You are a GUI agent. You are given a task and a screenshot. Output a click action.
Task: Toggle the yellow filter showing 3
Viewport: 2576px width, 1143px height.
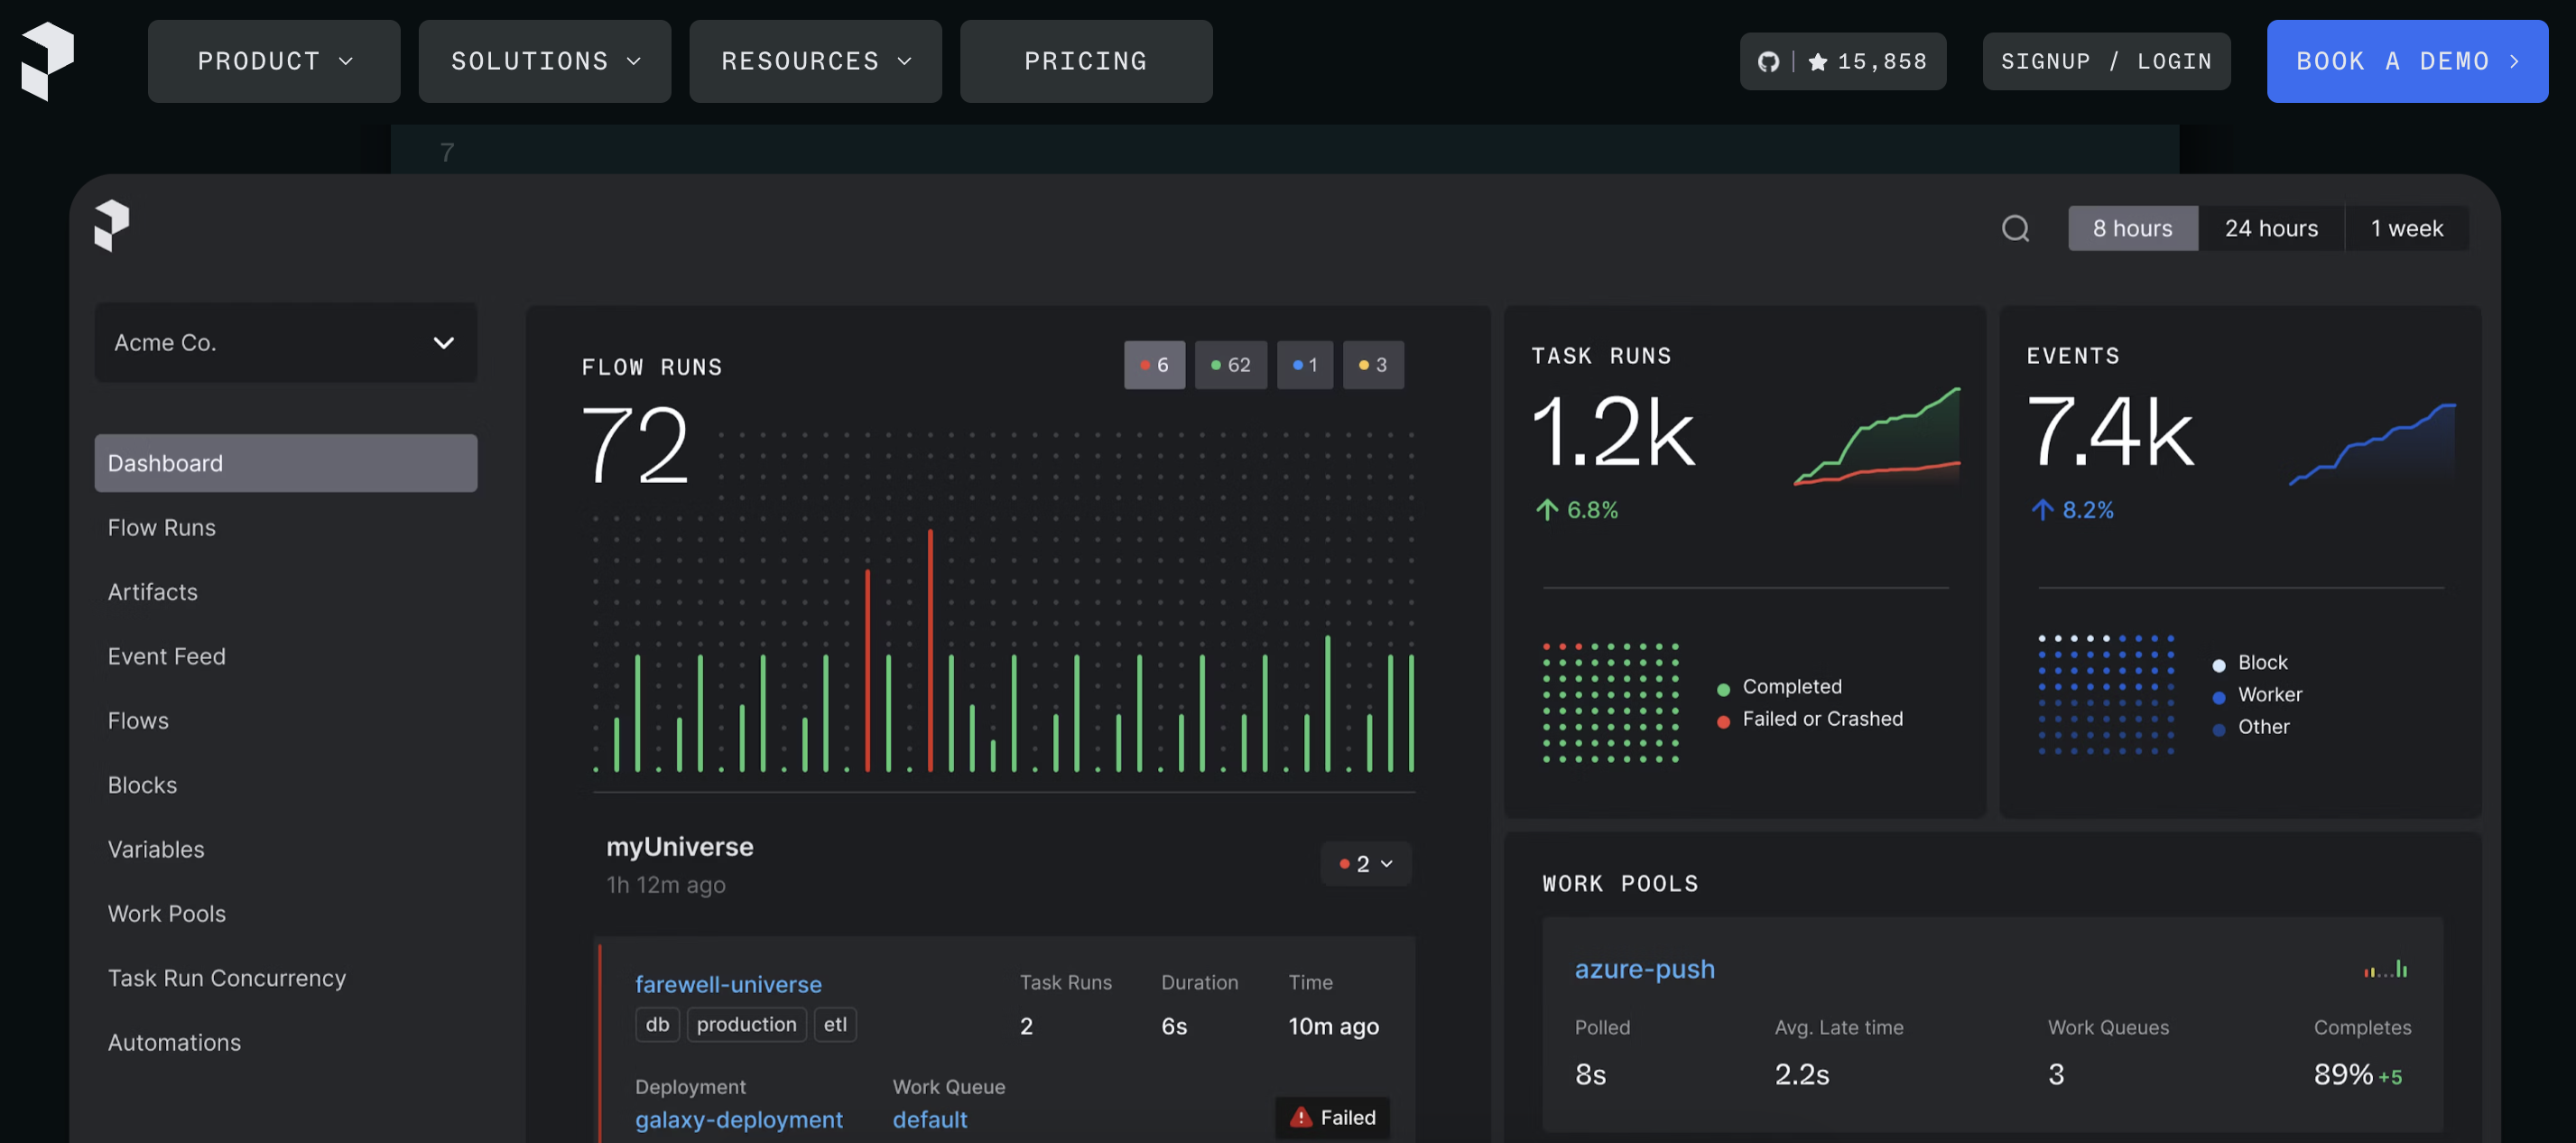point(1372,365)
